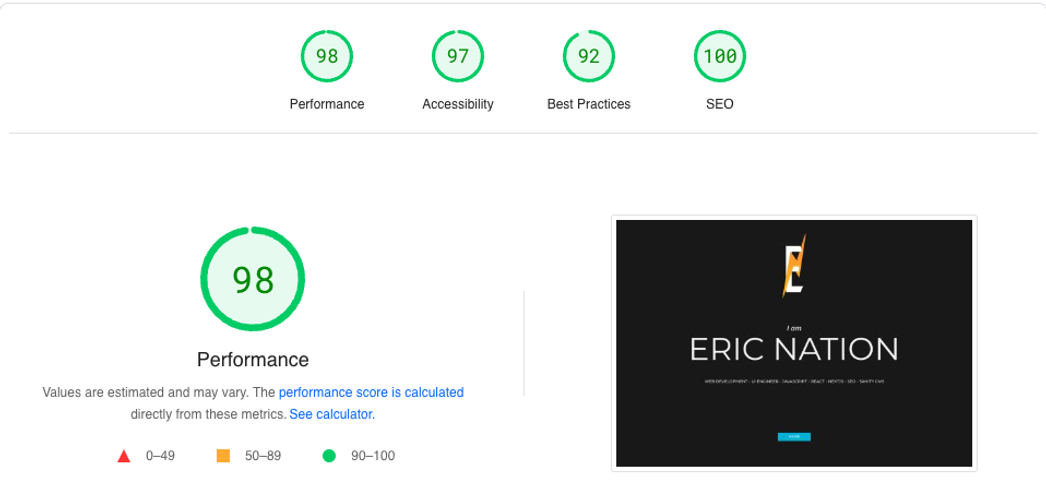Viewport: 1046px width, 500px height.
Task: Click the 'Values are estimated and may vary' text
Action: (145, 392)
